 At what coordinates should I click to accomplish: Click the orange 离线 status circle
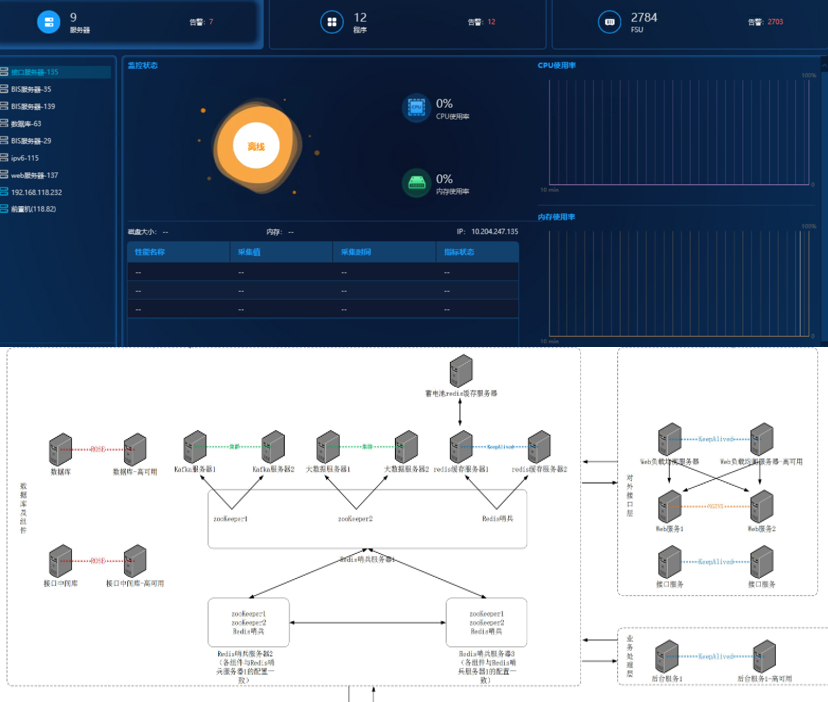pos(256,147)
